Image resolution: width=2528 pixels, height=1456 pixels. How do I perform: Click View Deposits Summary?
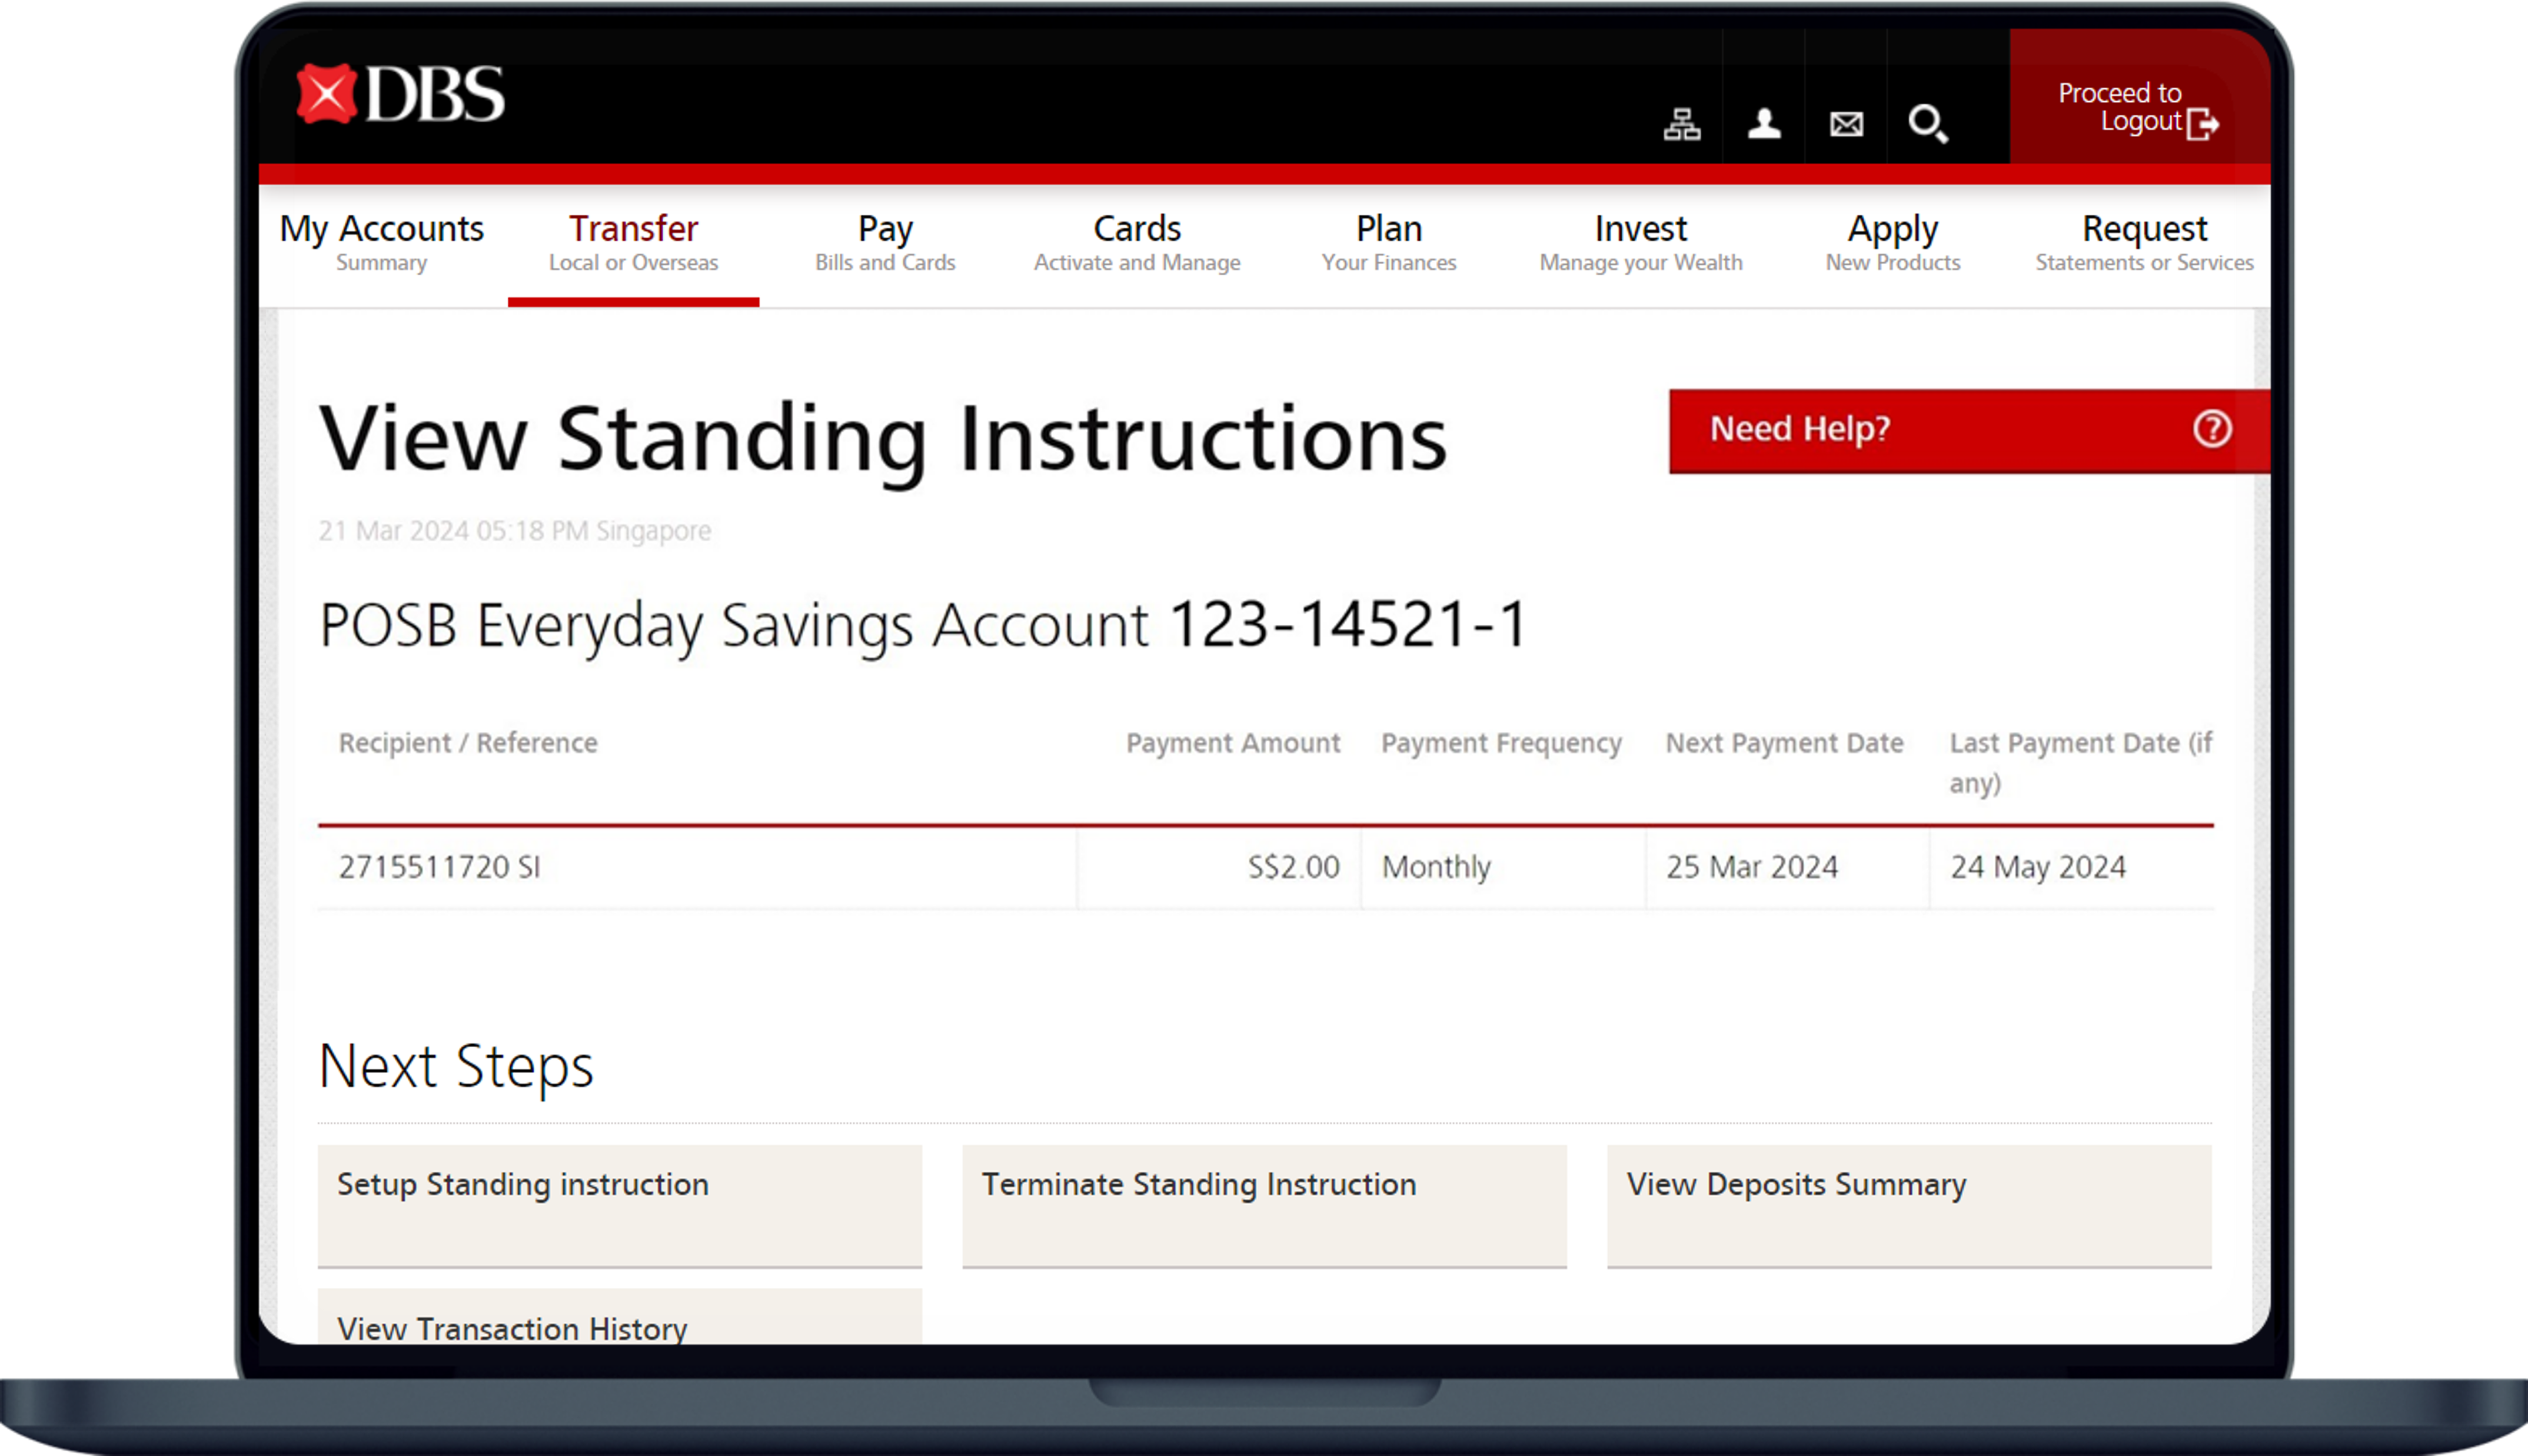[1909, 1206]
